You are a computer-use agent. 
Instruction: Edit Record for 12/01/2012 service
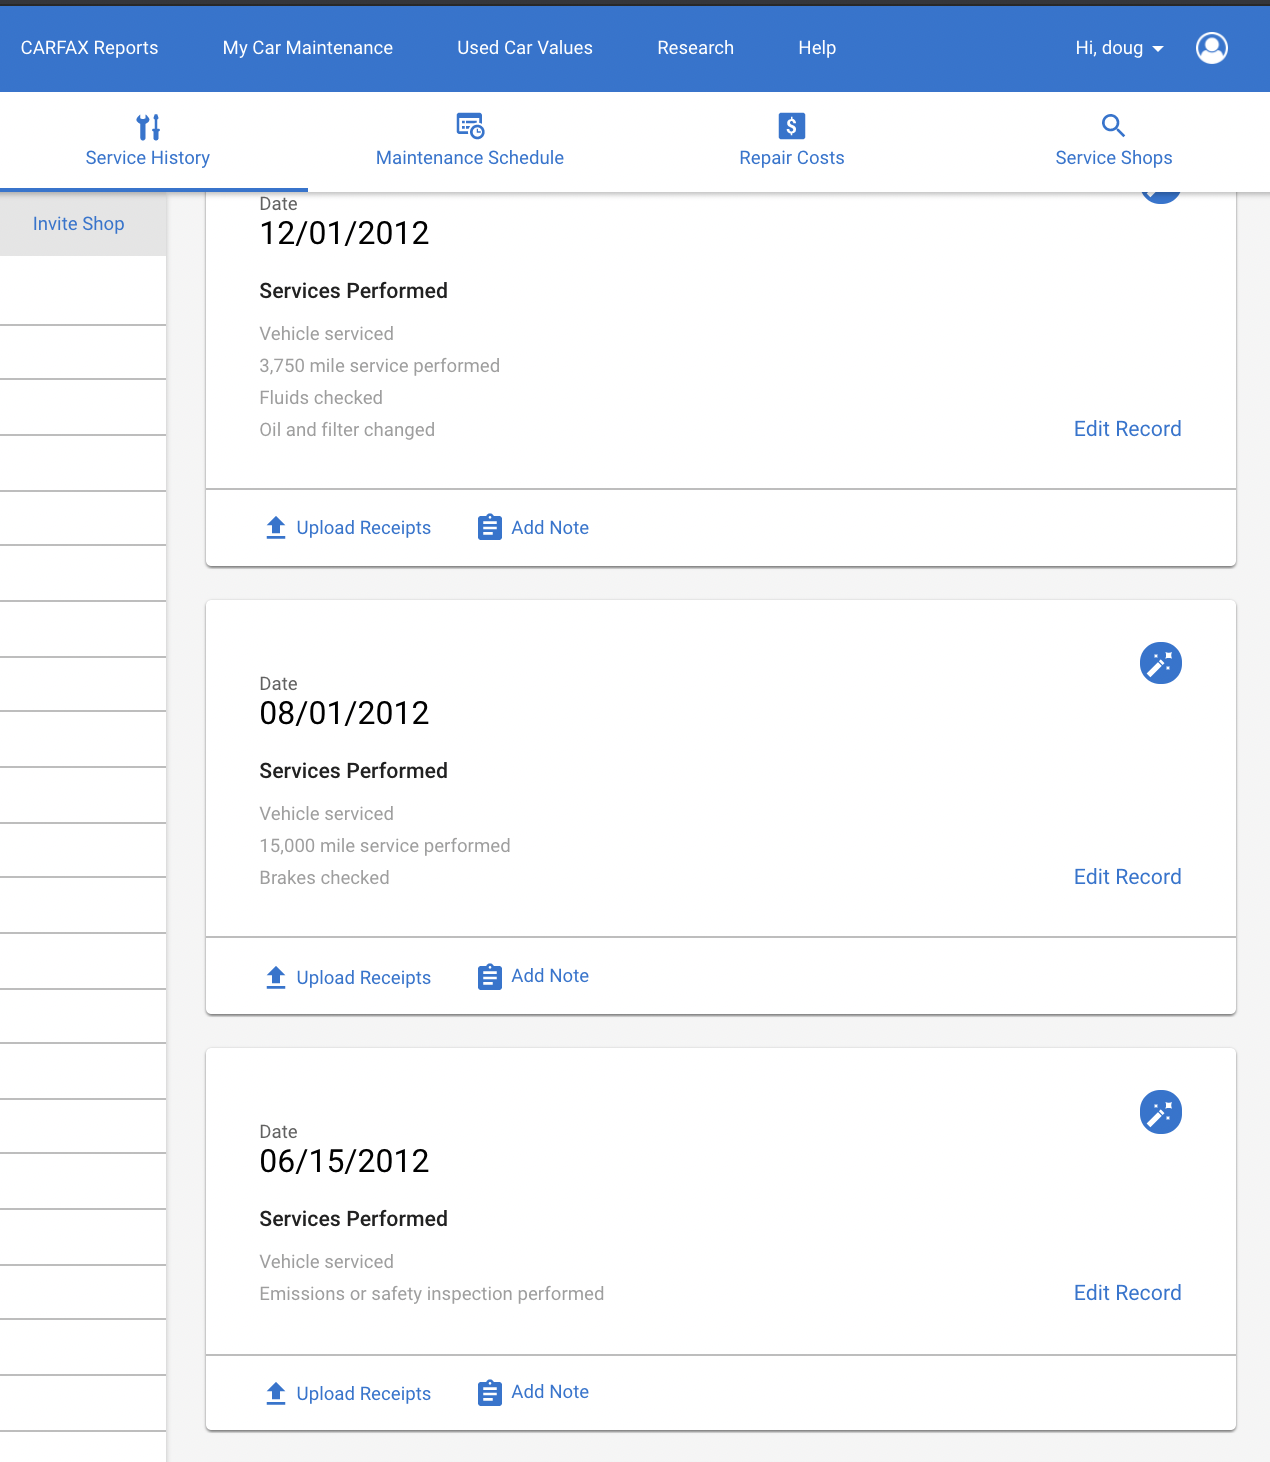[1128, 429]
